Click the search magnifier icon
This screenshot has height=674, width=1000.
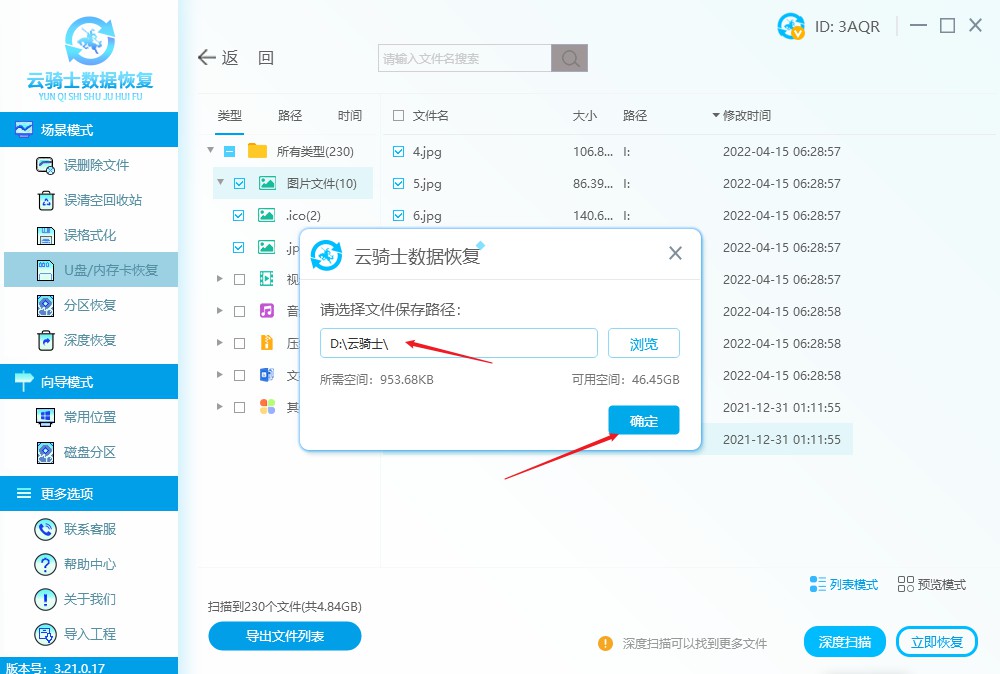pyautogui.click(x=570, y=58)
